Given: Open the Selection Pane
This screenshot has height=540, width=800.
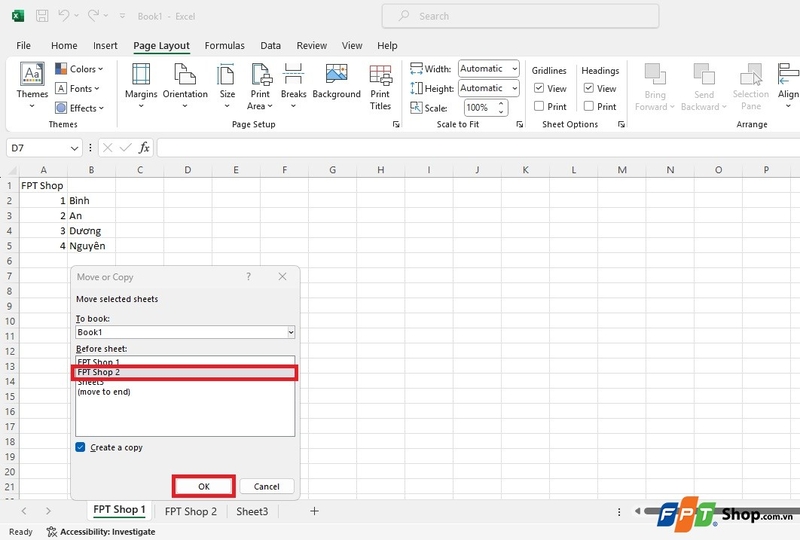Looking at the screenshot, I should click(x=751, y=87).
